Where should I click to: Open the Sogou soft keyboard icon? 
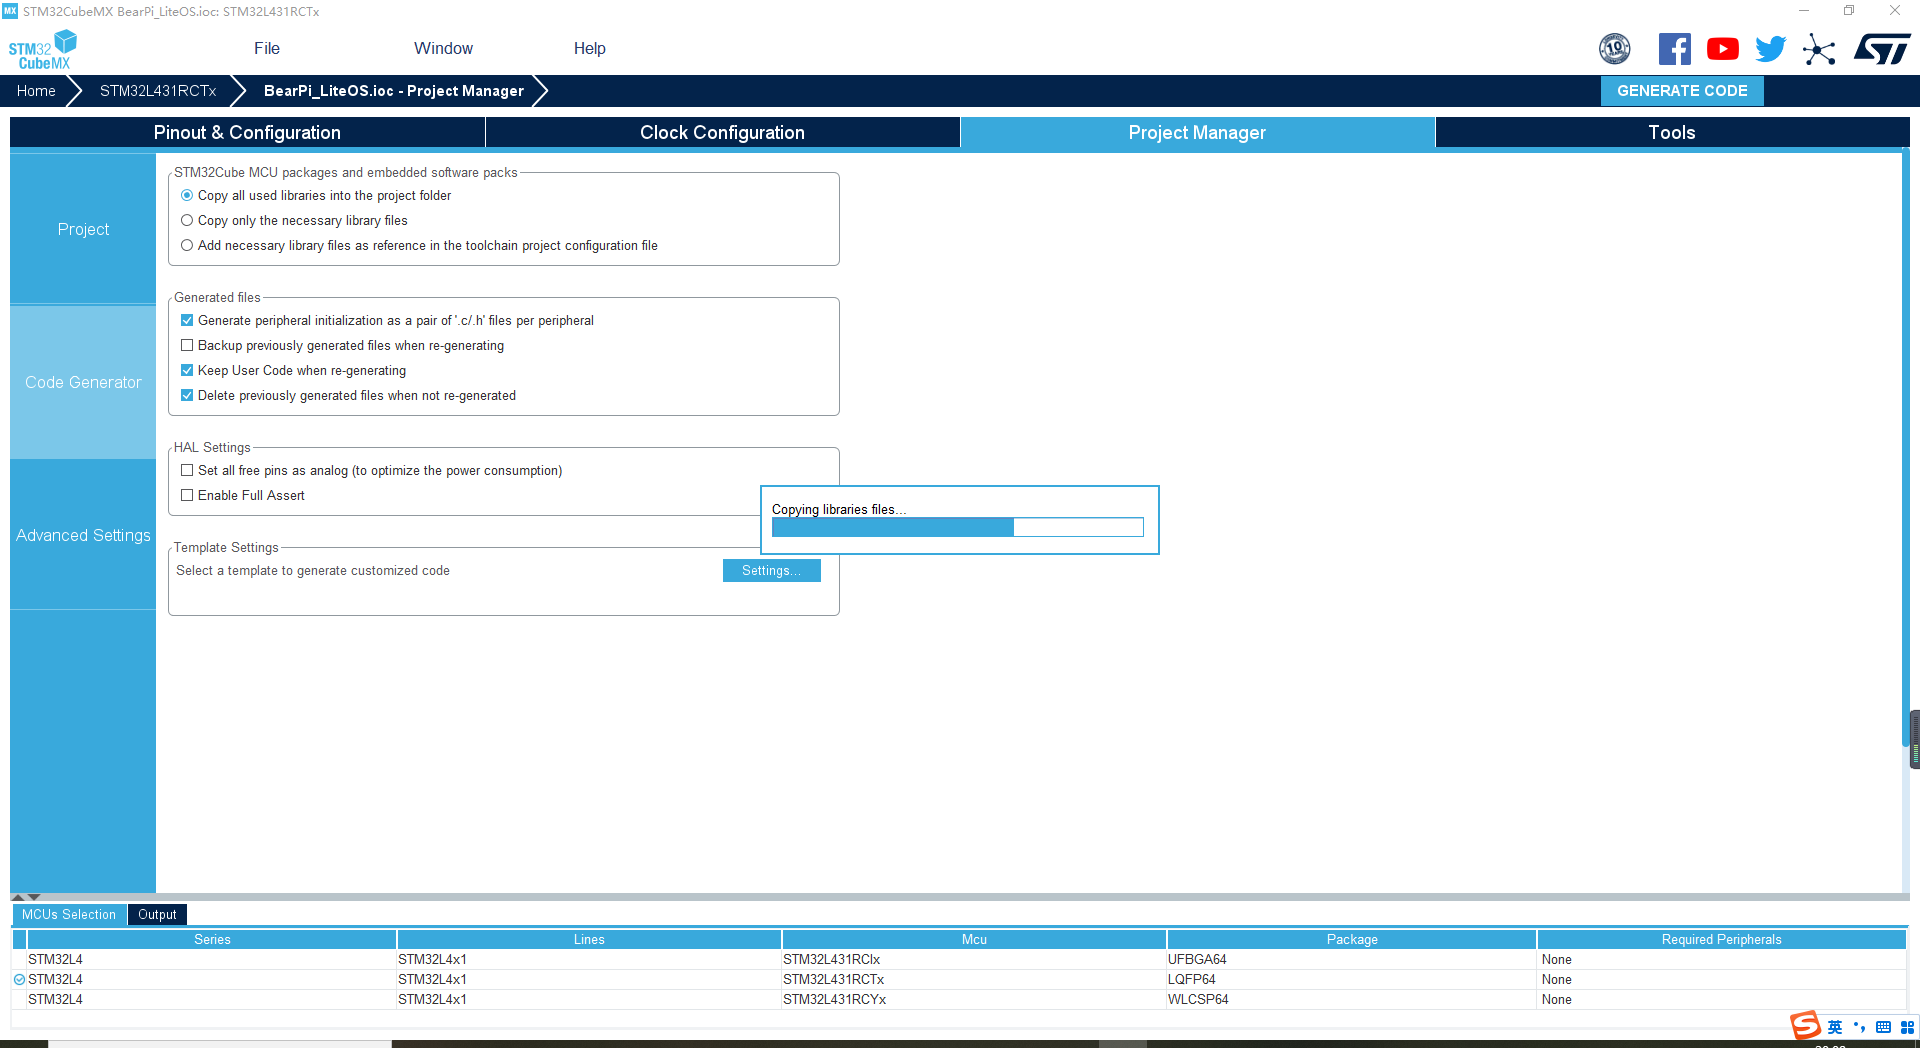(1883, 1027)
